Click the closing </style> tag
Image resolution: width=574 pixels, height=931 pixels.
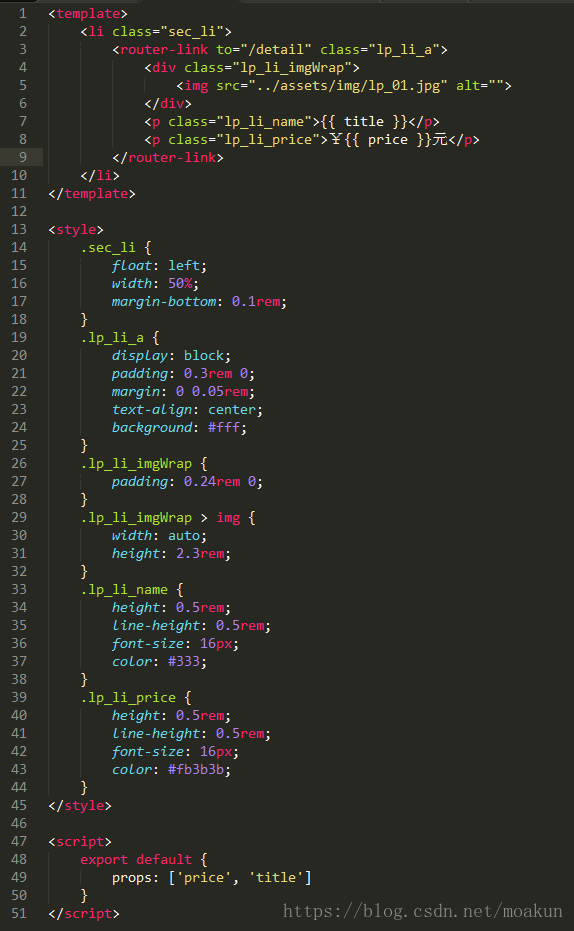(80, 805)
